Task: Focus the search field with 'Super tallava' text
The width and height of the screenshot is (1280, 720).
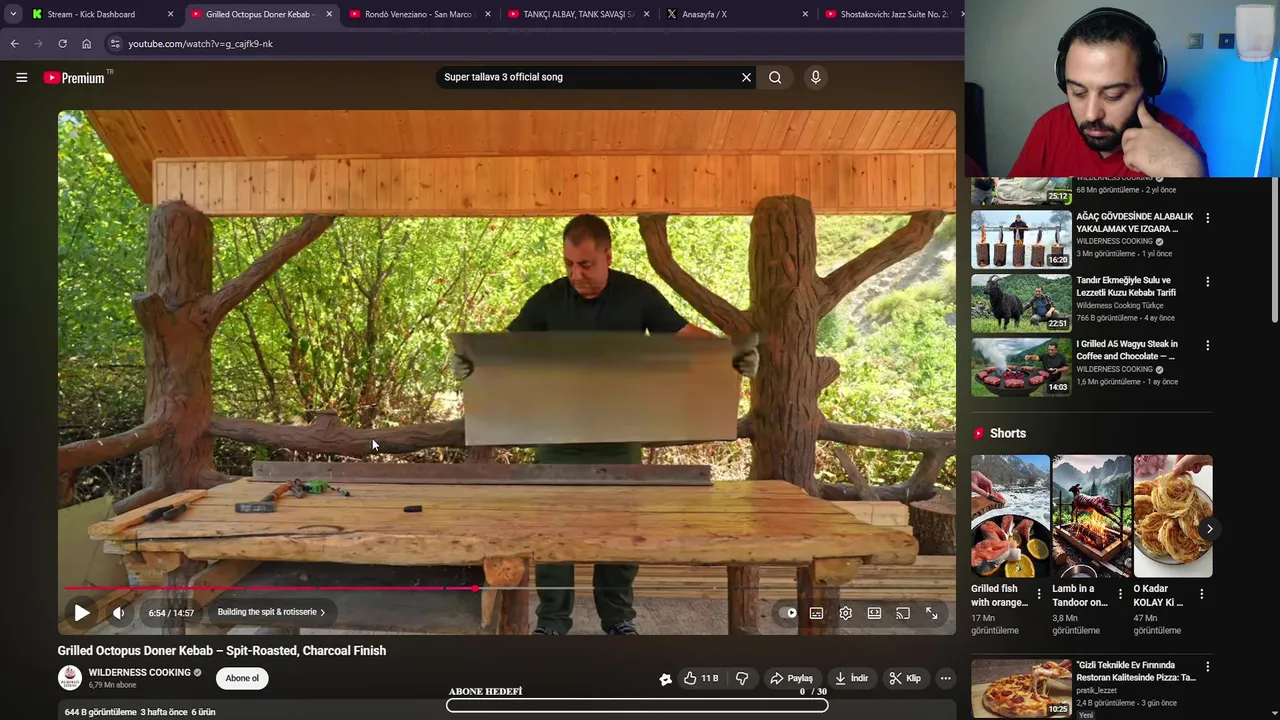Action: [588, 77]
